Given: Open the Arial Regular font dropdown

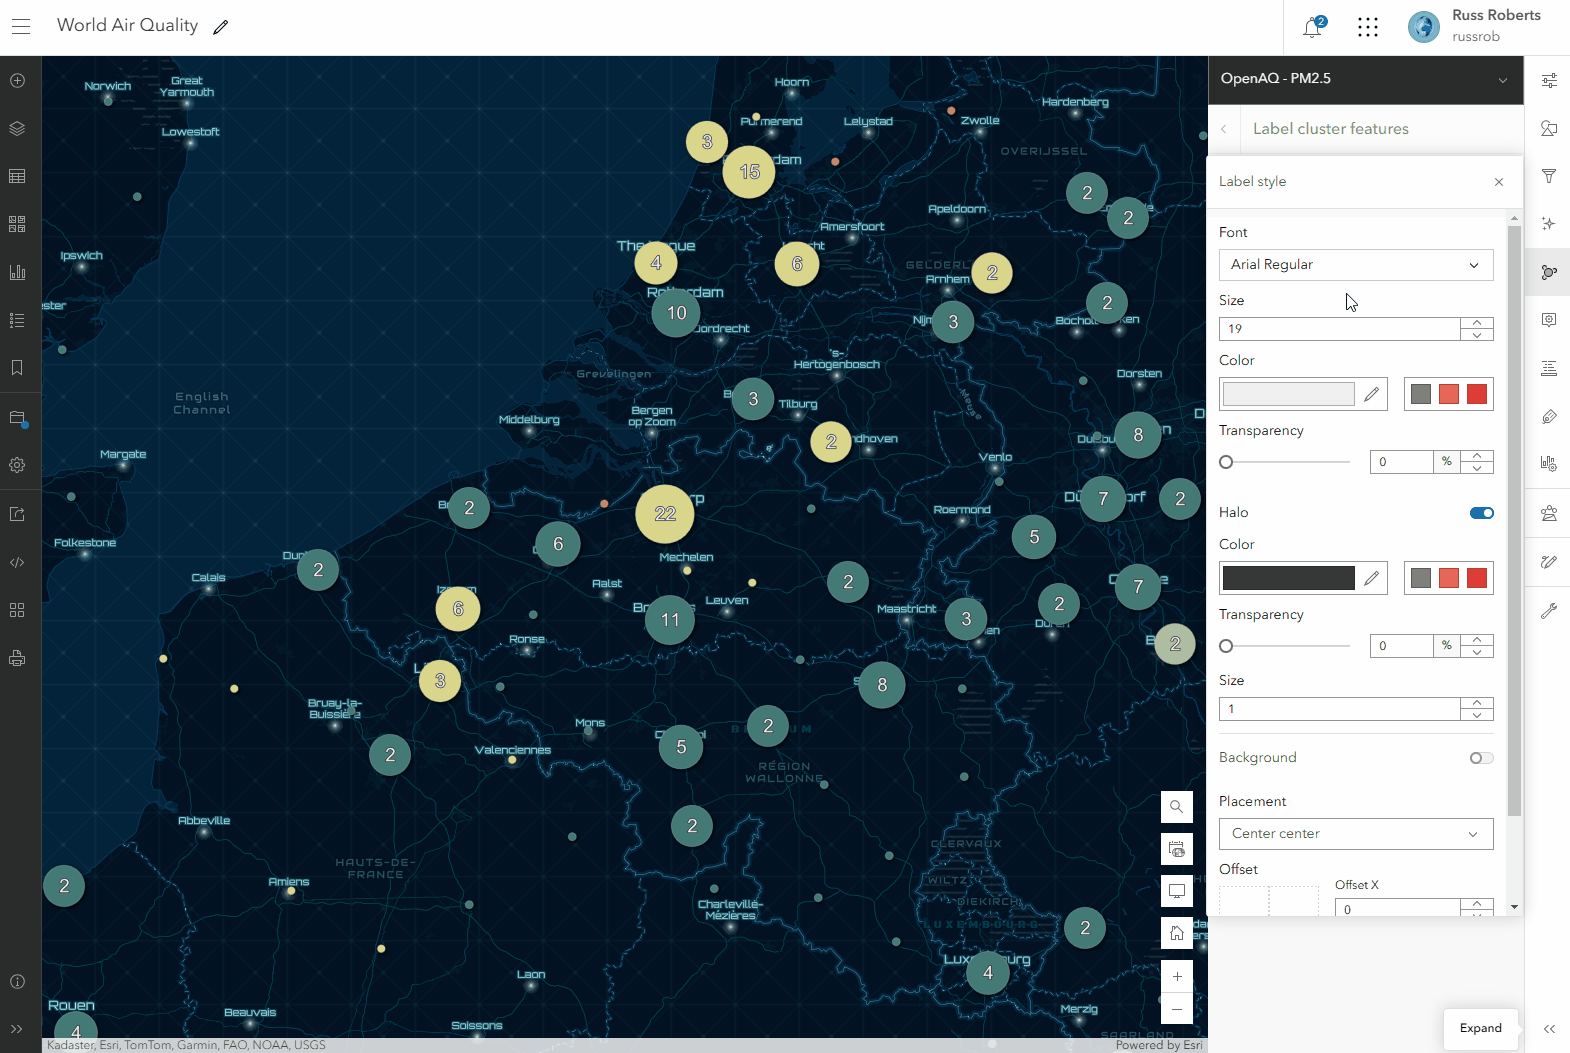Looking at the screenshot, I should [1355, 265].
